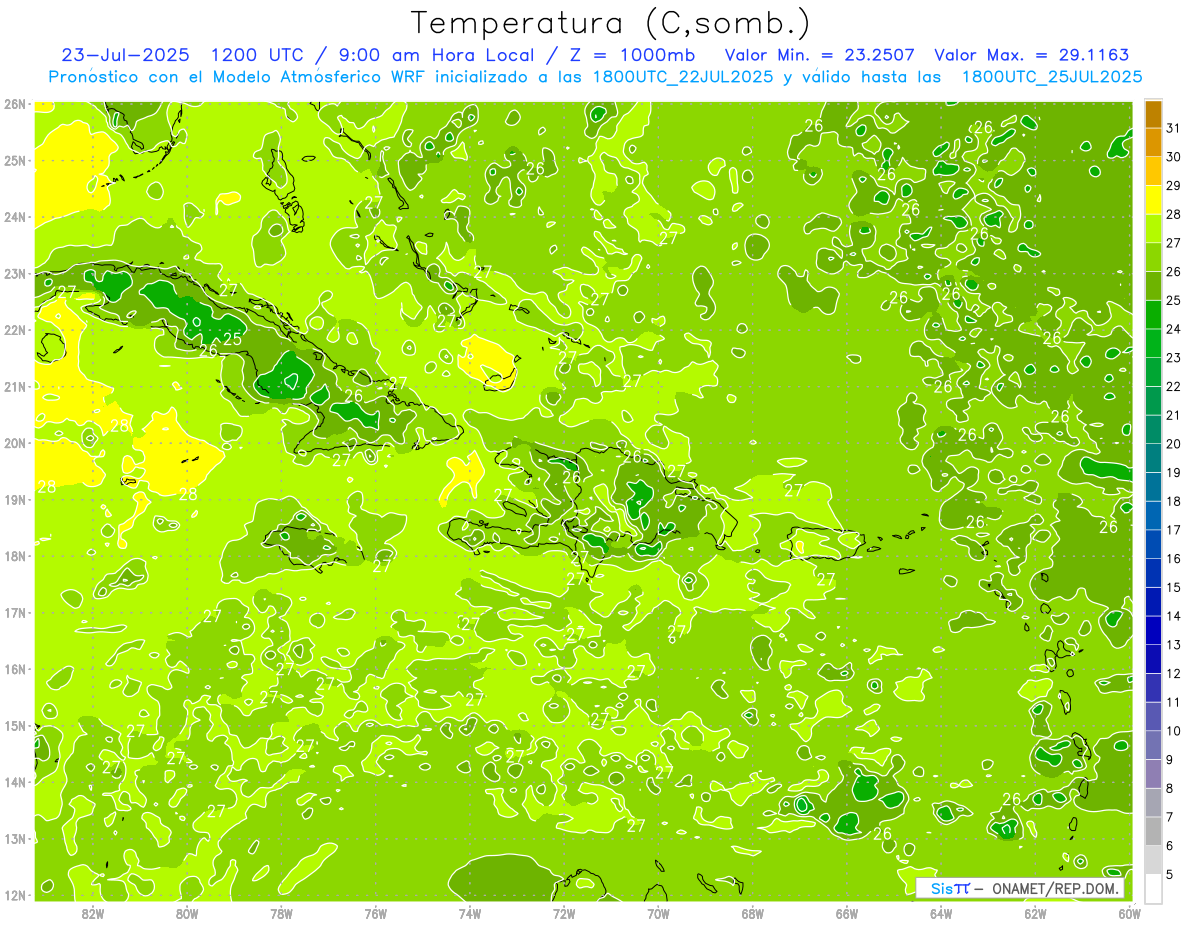Click the 22N latitude axis label
This screenshot has height=927, width=1200.
pyautogui.click(x=14, y=330)
